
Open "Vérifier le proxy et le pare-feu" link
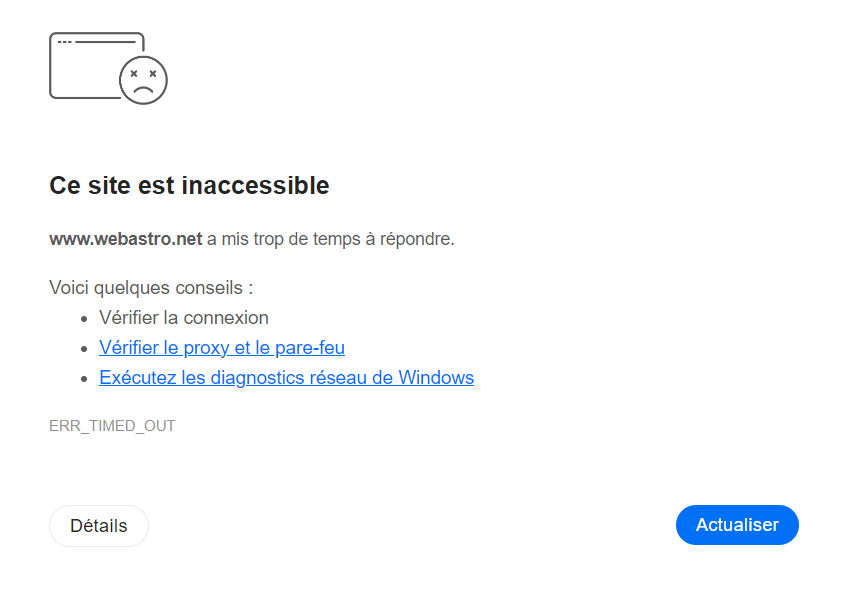point(222,348)
